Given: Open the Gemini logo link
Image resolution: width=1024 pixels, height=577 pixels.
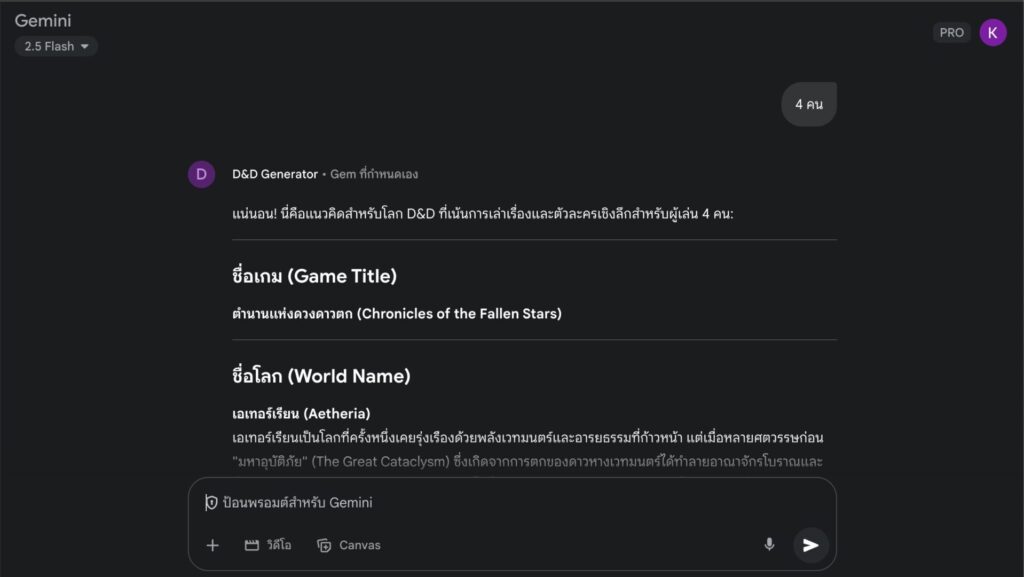Looking at the screenshot, I should (x=43, y=20).
